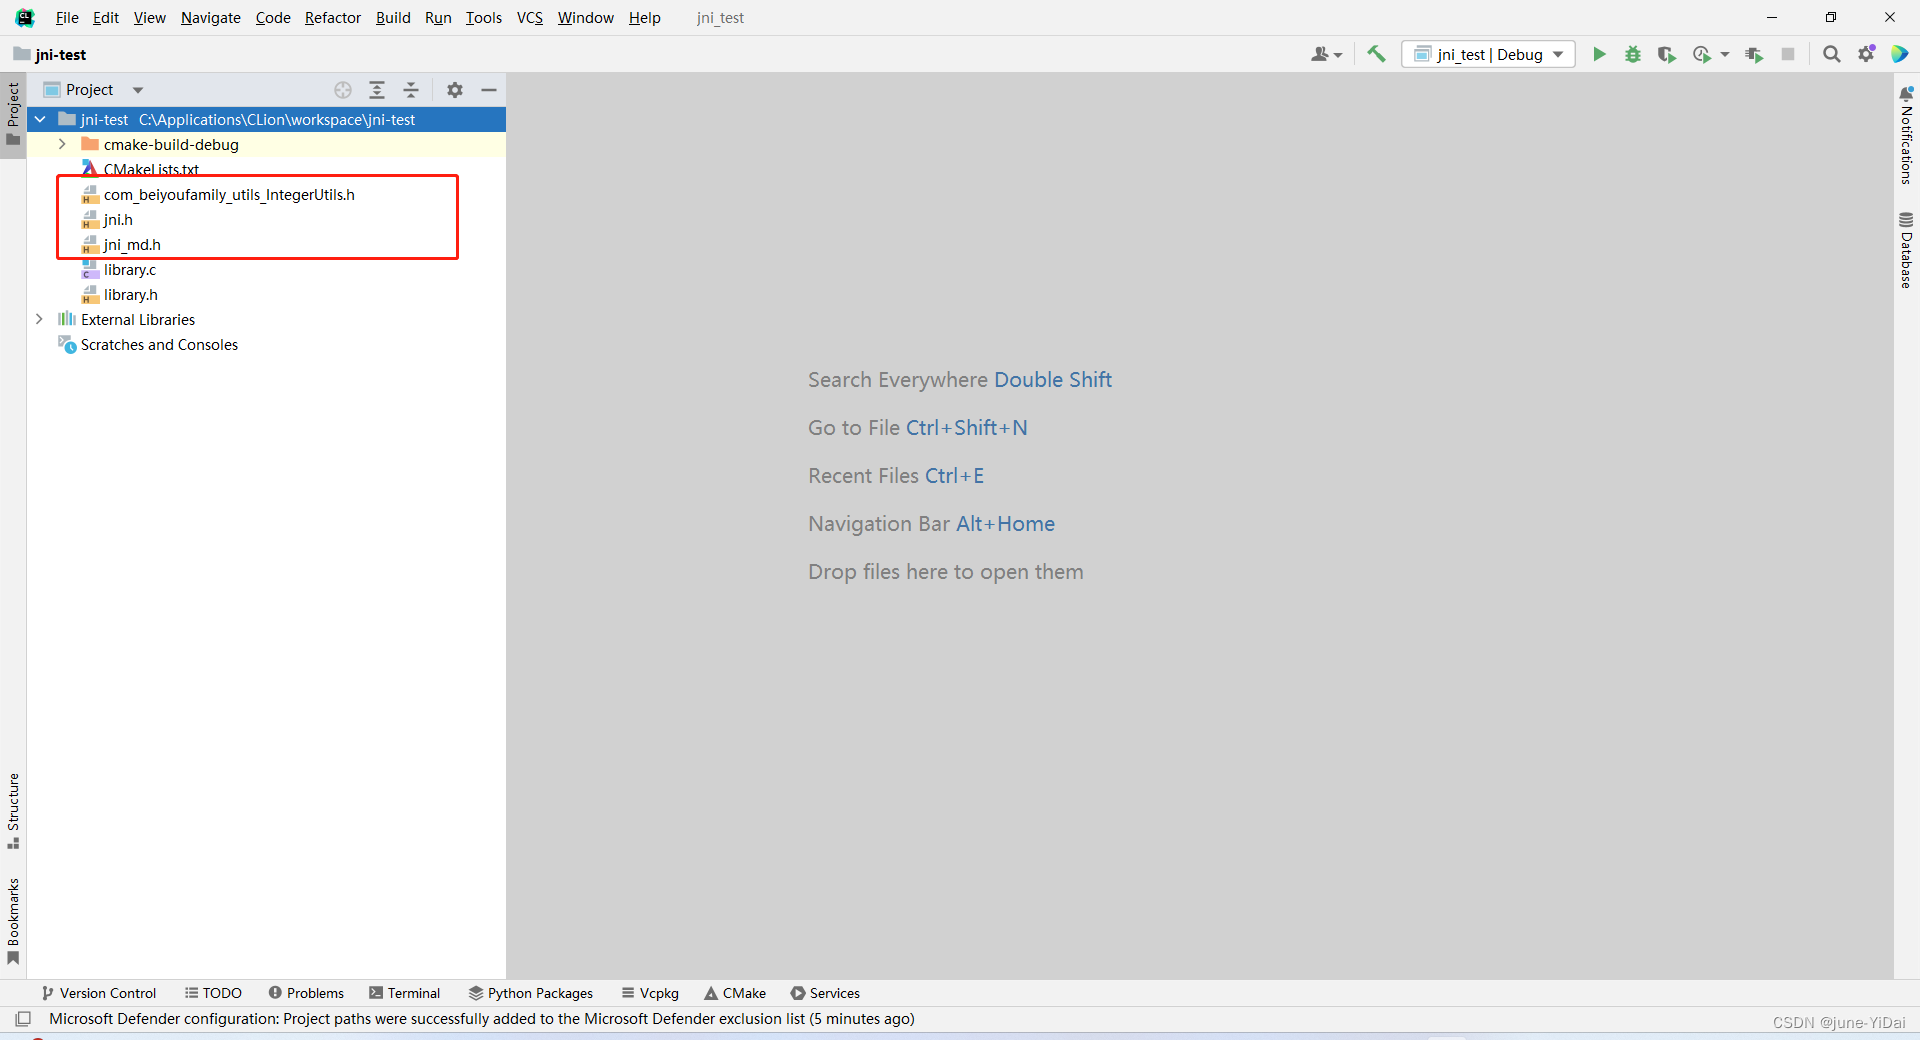This screenshot has height=1040, width=1920.
Task: Open the Tools menu
Action: (484, 18)
